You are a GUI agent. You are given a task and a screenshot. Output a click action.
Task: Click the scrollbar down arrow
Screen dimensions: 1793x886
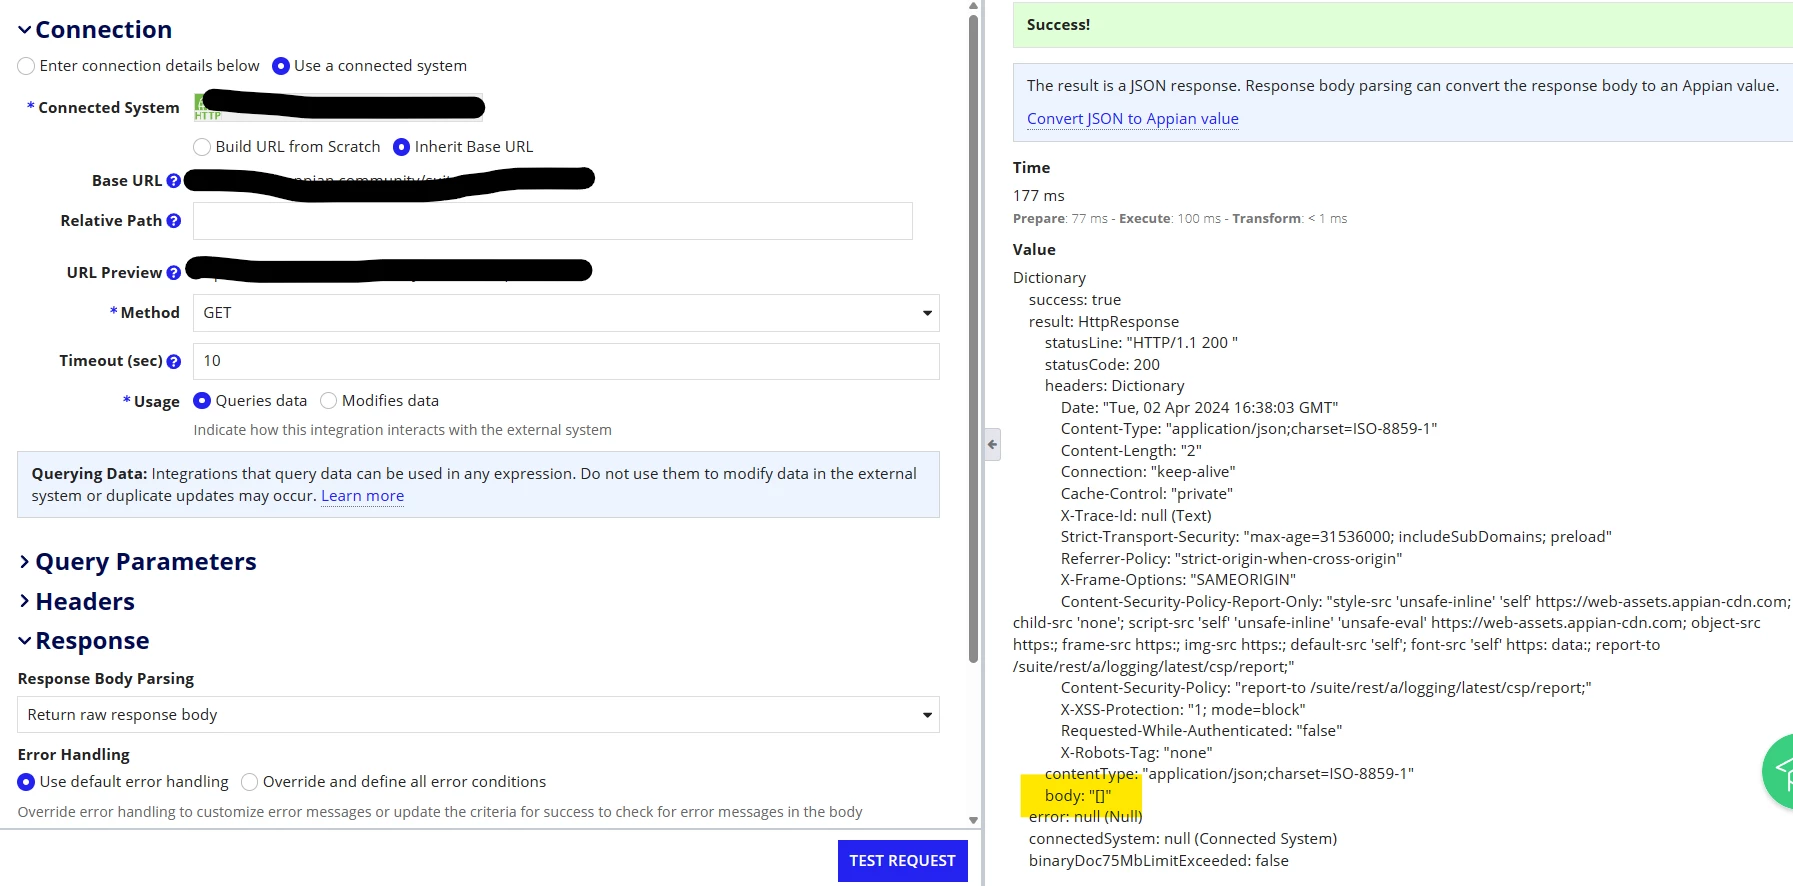point(974,820)
